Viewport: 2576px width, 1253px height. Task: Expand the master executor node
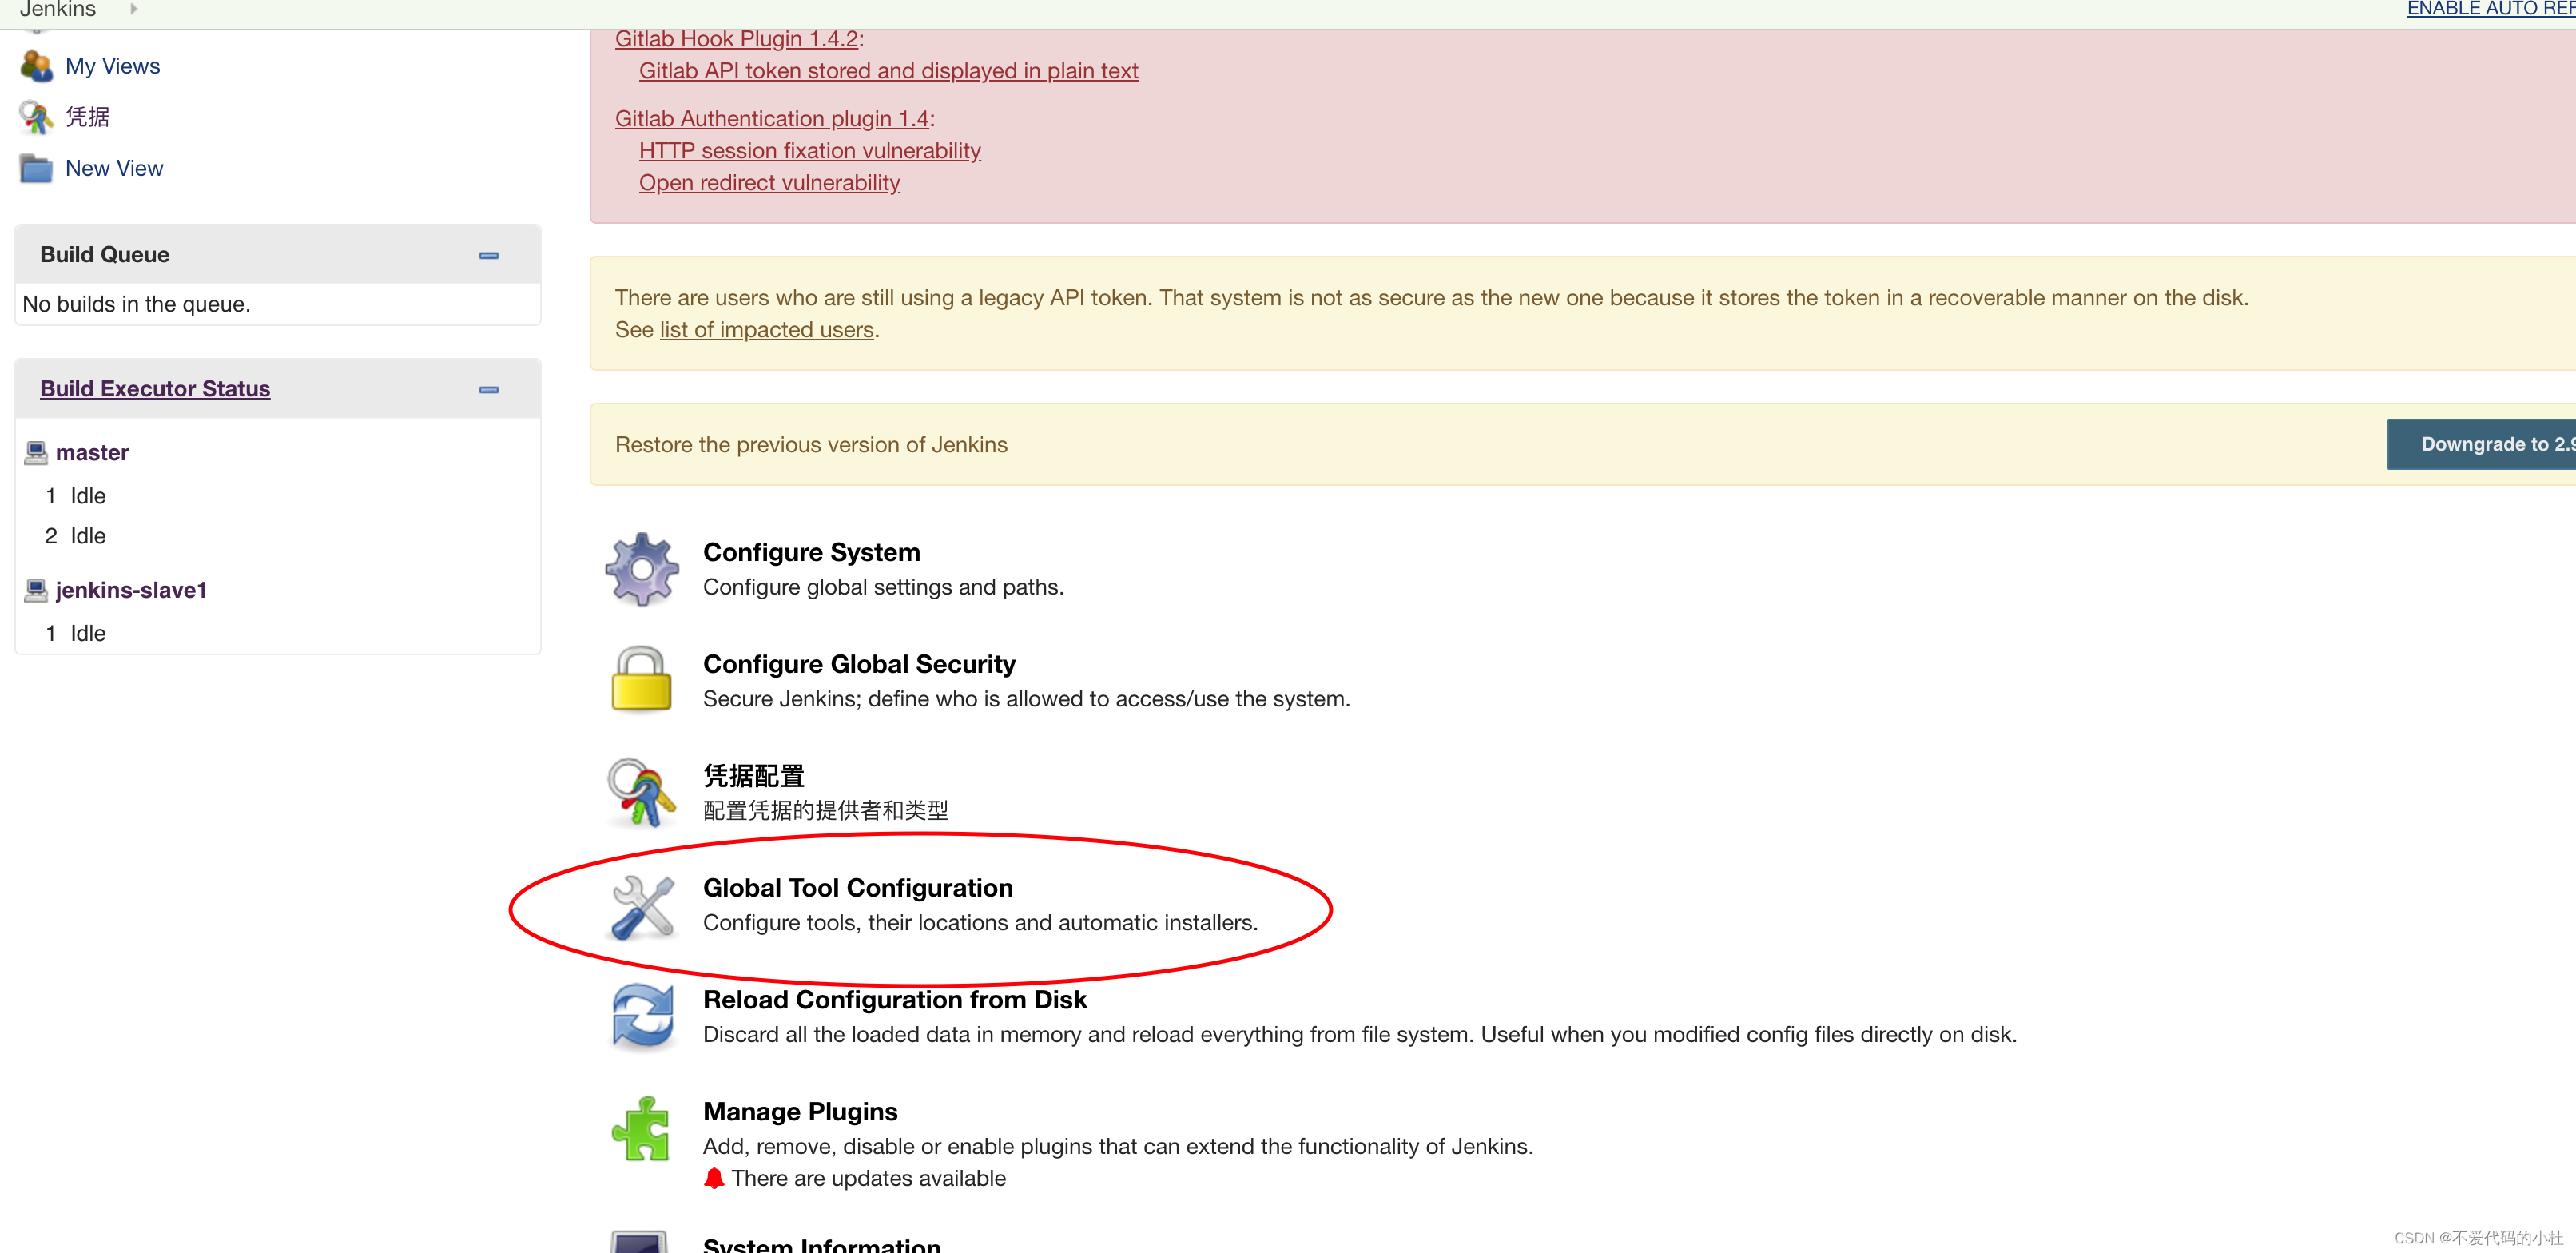click(93, 451)
